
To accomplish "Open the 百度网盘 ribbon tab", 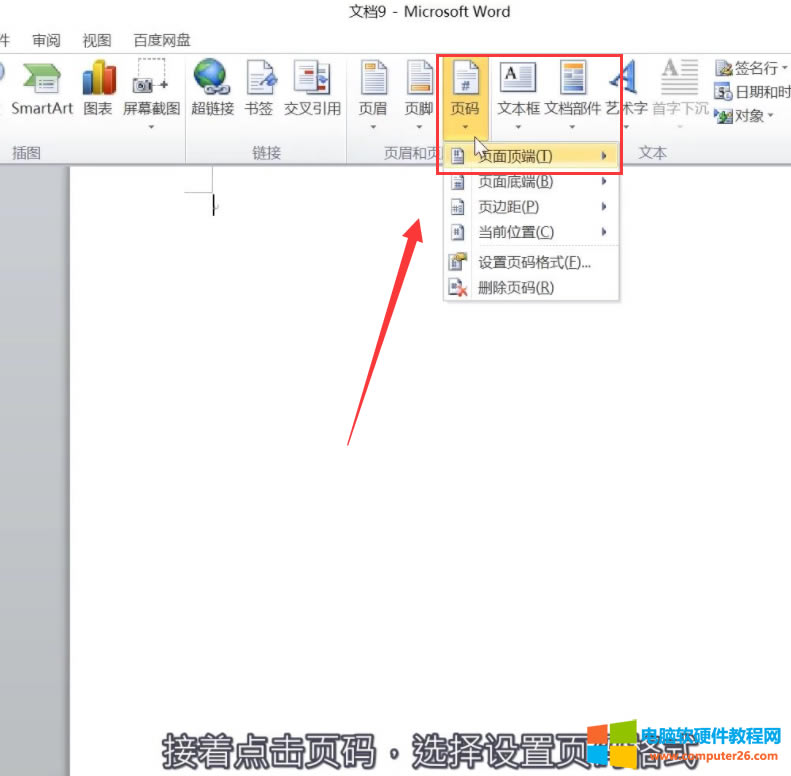I will (162, 40).
